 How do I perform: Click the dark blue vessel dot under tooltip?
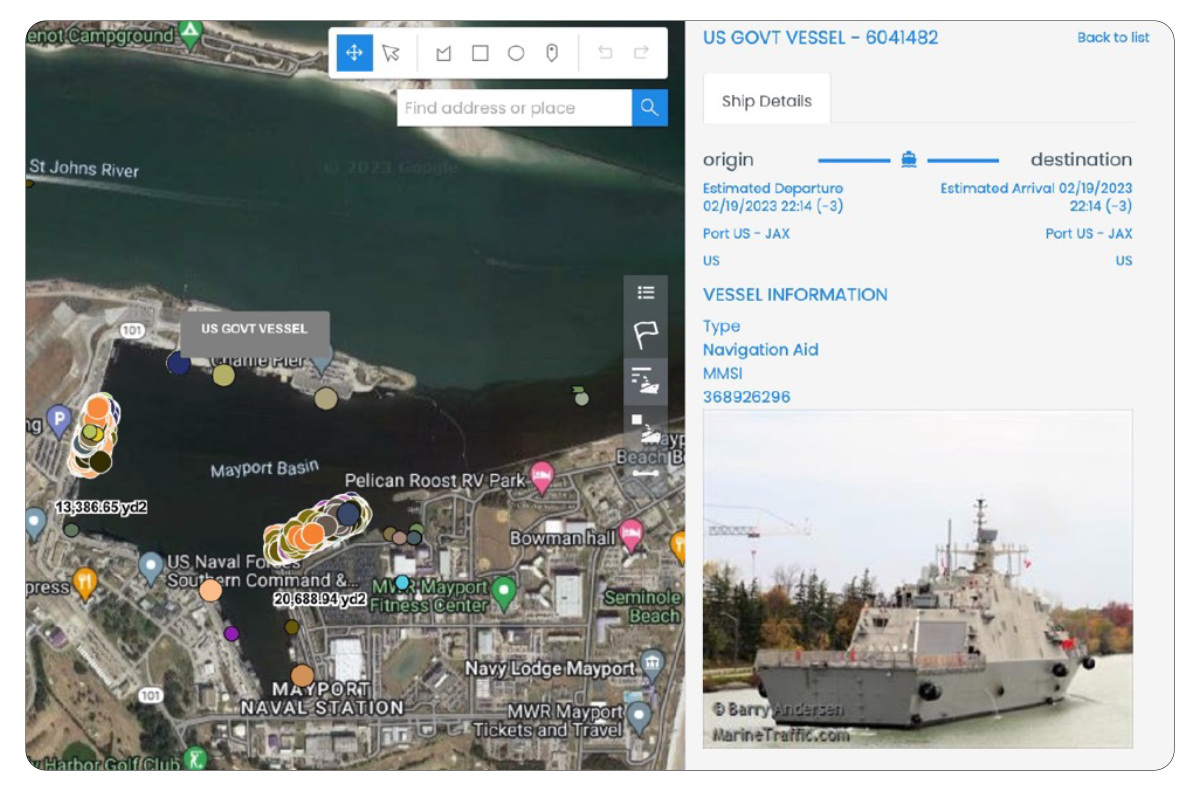pyautogui.click(x=178, y=362)
